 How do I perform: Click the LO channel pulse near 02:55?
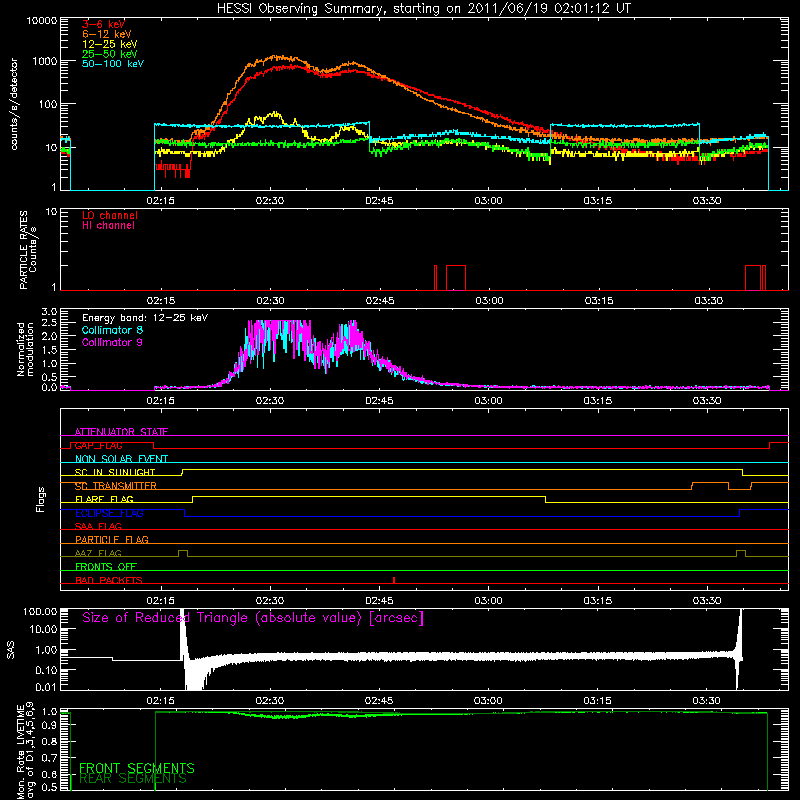[x=456, y=278]
